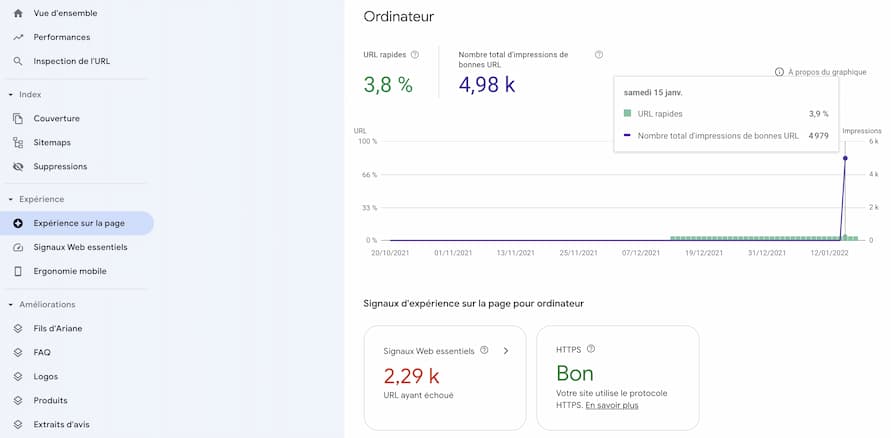The height and width of the screenshot is (438, 891).
Task: Select Expérience sur la page item
Action: (76, 223)
